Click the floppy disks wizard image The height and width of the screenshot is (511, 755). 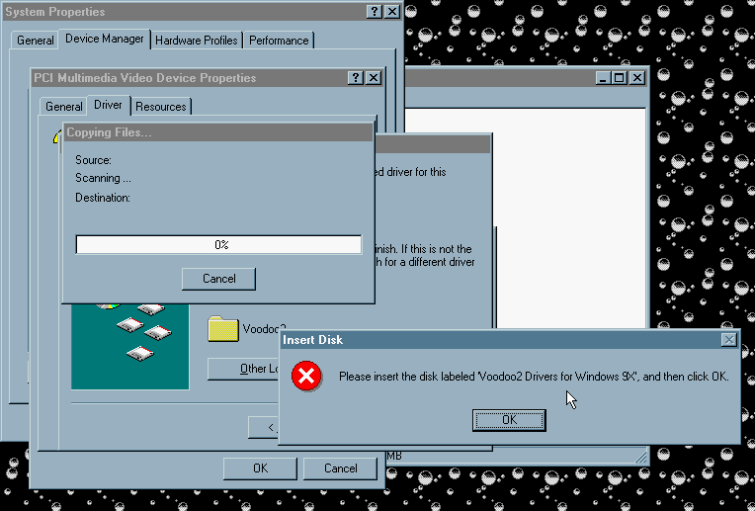tap(130, 346)
